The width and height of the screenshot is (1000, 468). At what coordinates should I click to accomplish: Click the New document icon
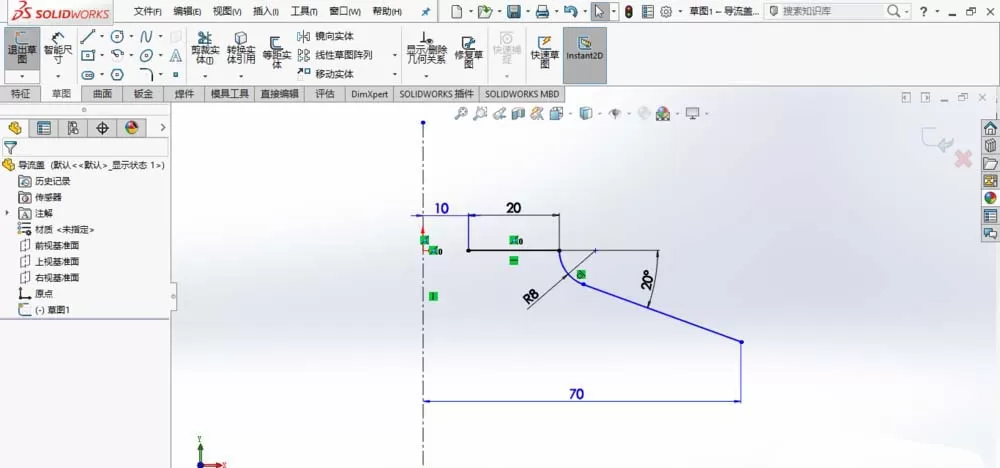[x=457, y=11]
